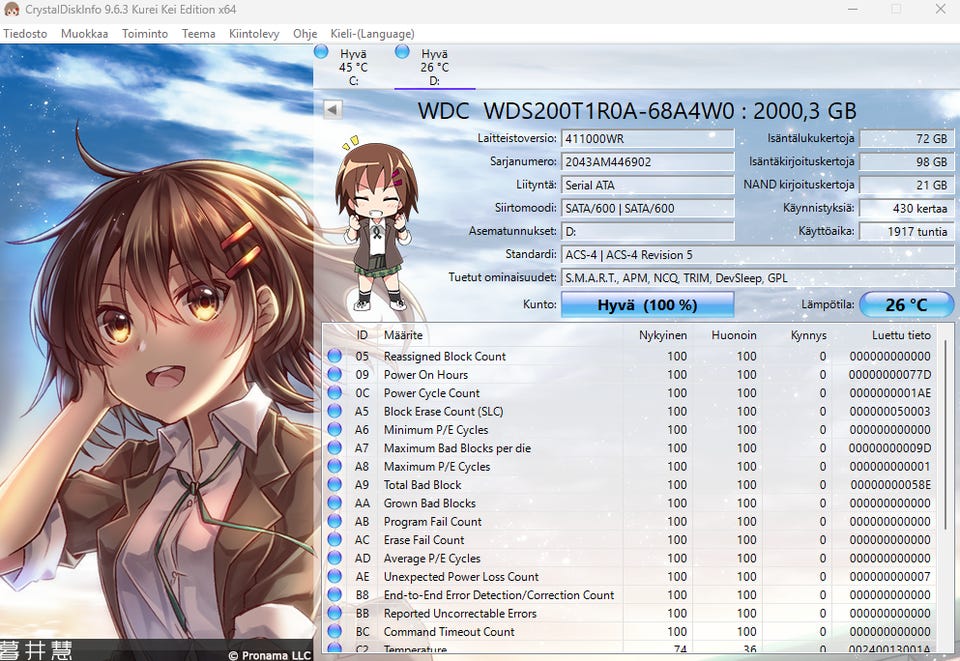Click status orb for Command Timeout Count
960x661 pixels.
tap(335, 632)
